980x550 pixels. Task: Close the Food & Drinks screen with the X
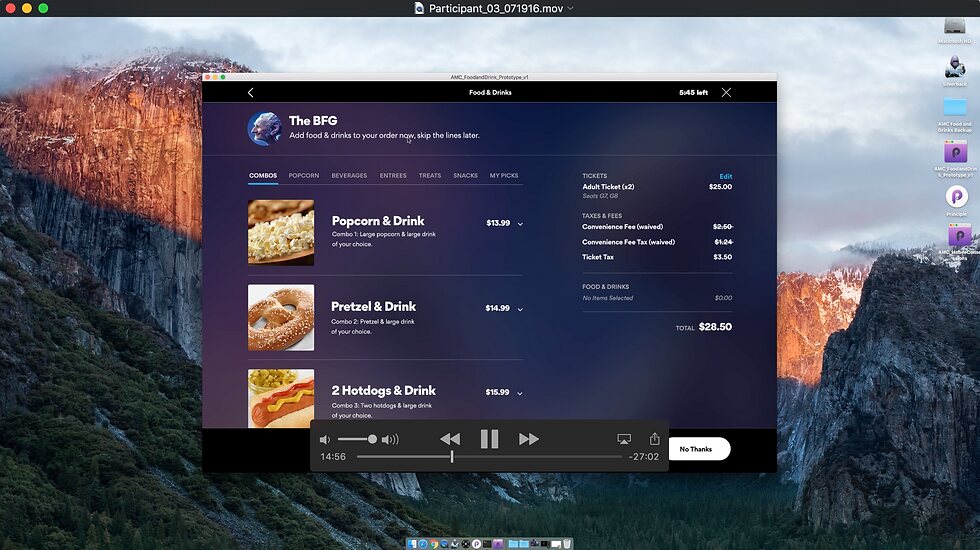[x=726, y=92]
